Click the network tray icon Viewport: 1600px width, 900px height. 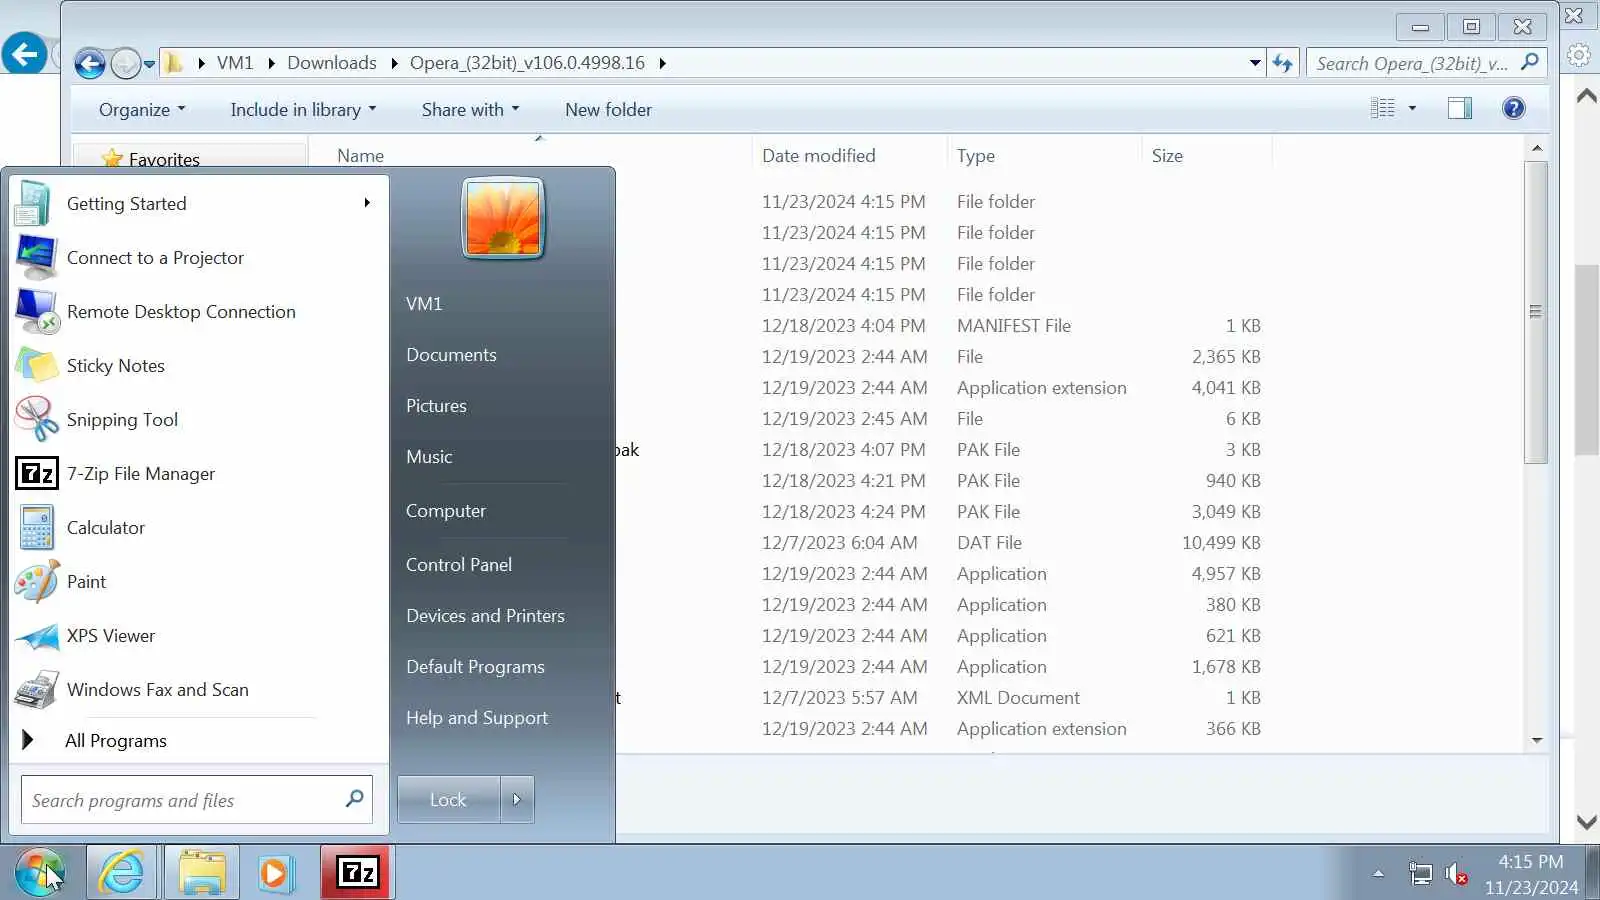pyautogui.click(x=1420, y=874)
